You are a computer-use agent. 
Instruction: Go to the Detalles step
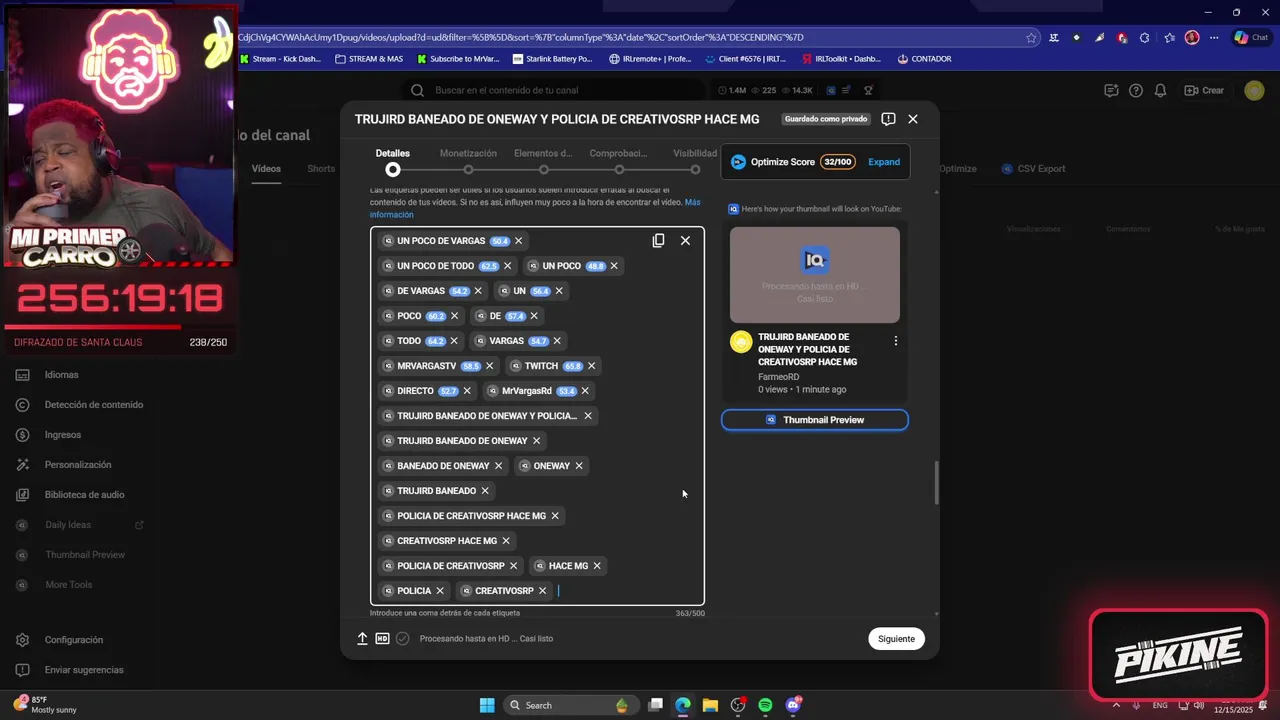click(393, 161)
